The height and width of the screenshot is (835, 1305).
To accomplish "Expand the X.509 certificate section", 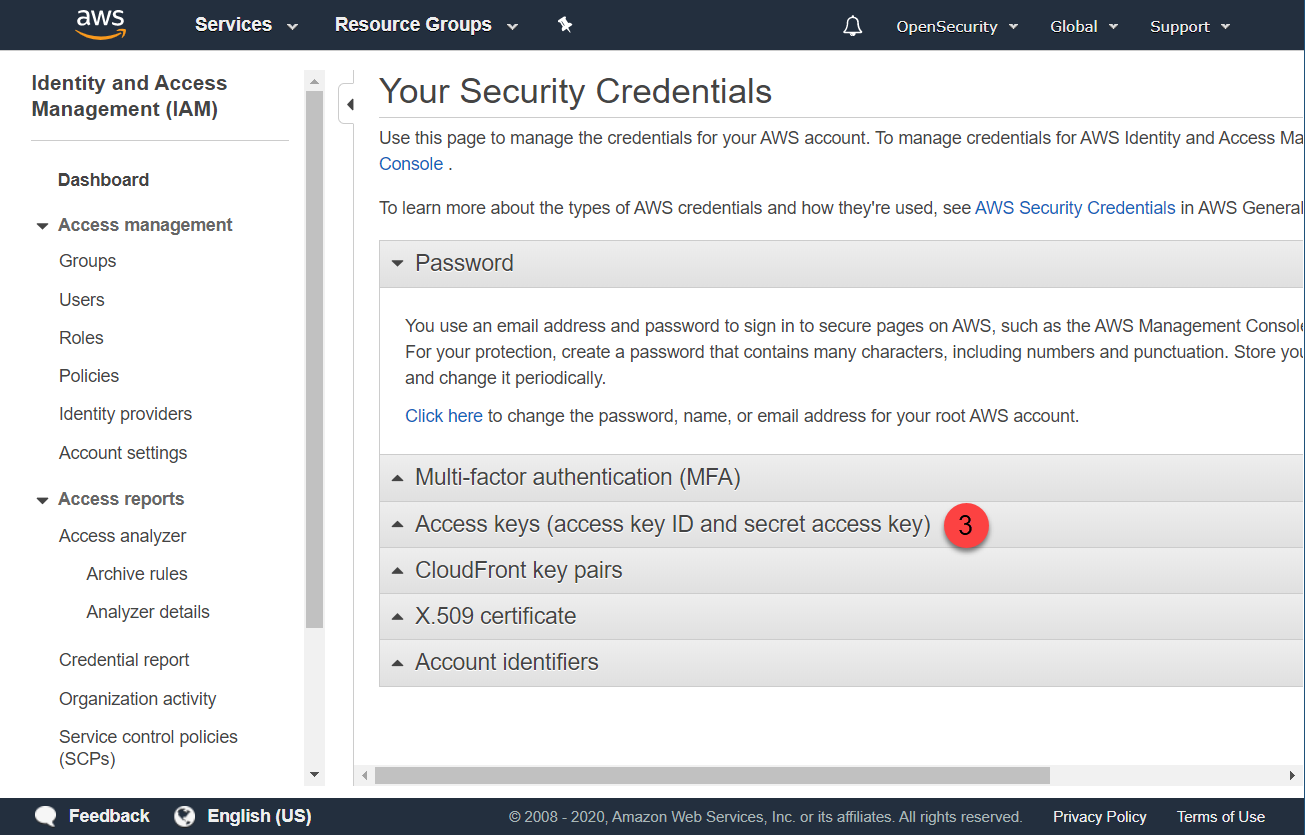I will (842, 617).
